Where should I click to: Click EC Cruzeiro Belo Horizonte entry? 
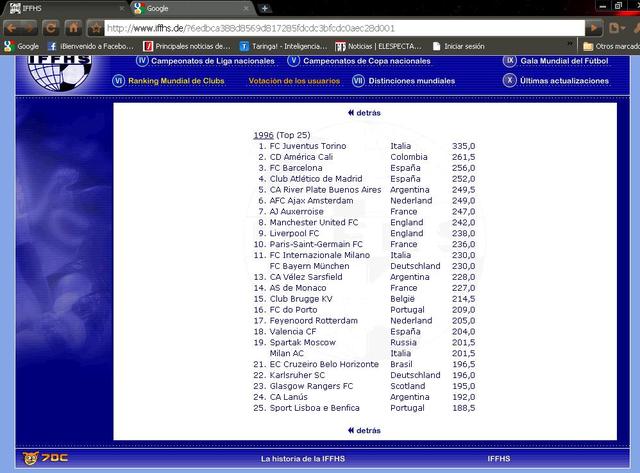324,364
